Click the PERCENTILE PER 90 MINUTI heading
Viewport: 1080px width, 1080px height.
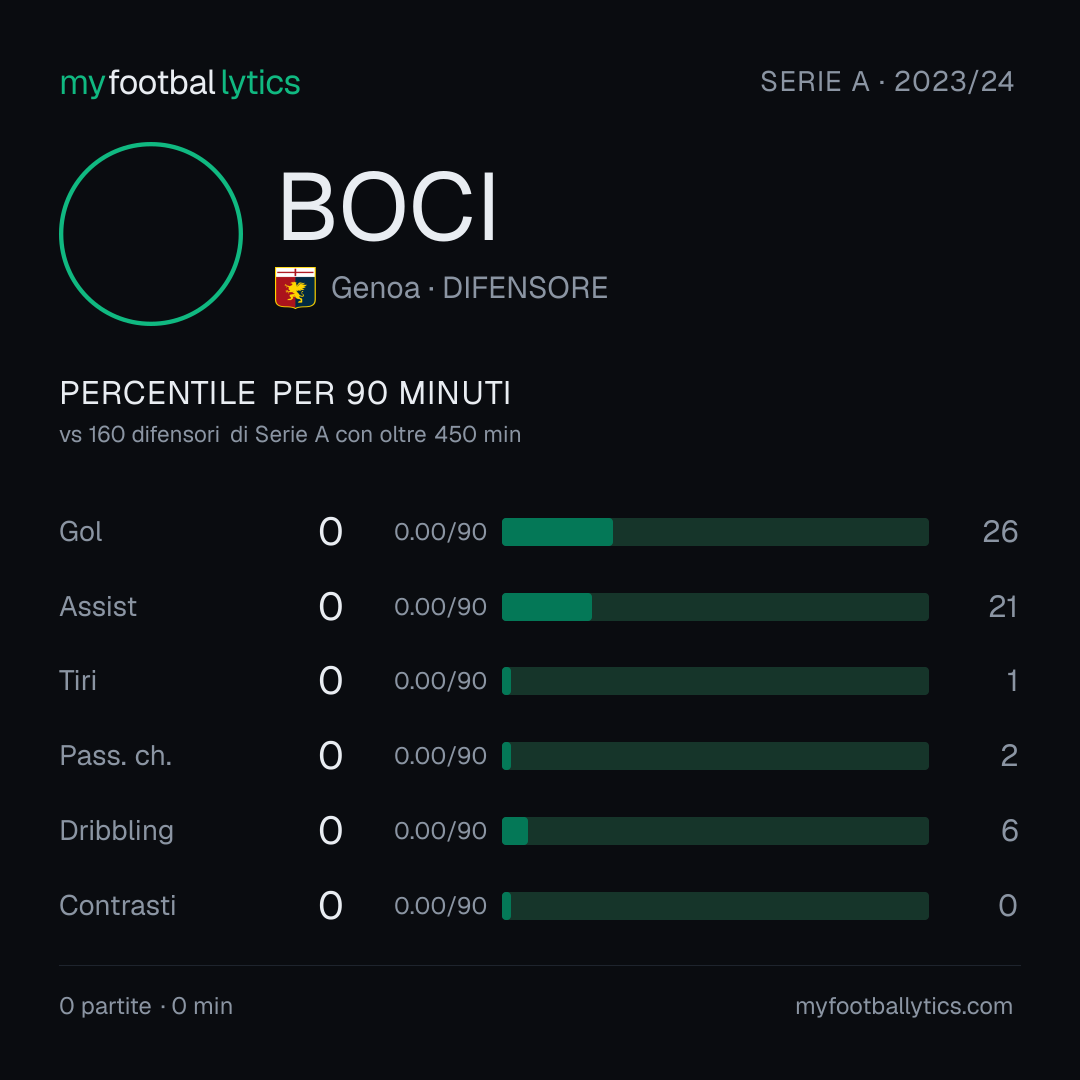pyautogui.click(x=285, y=393)
